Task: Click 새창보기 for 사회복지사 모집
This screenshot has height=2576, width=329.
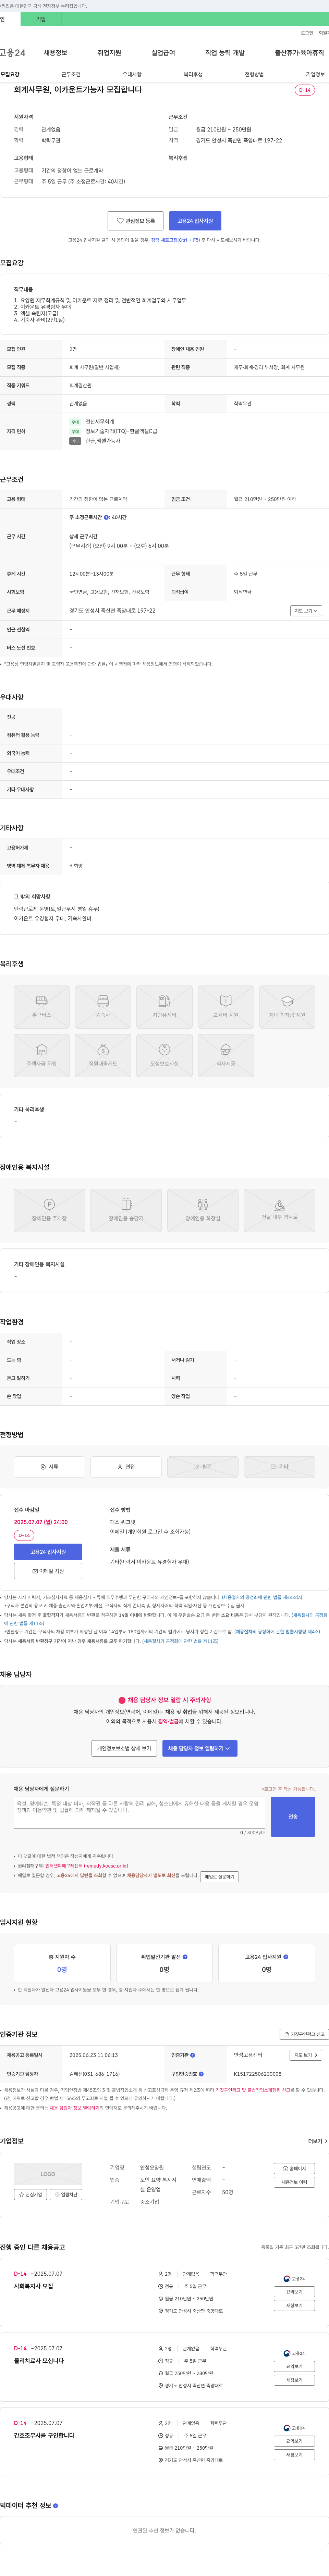Action: (x=294, y=2306)
